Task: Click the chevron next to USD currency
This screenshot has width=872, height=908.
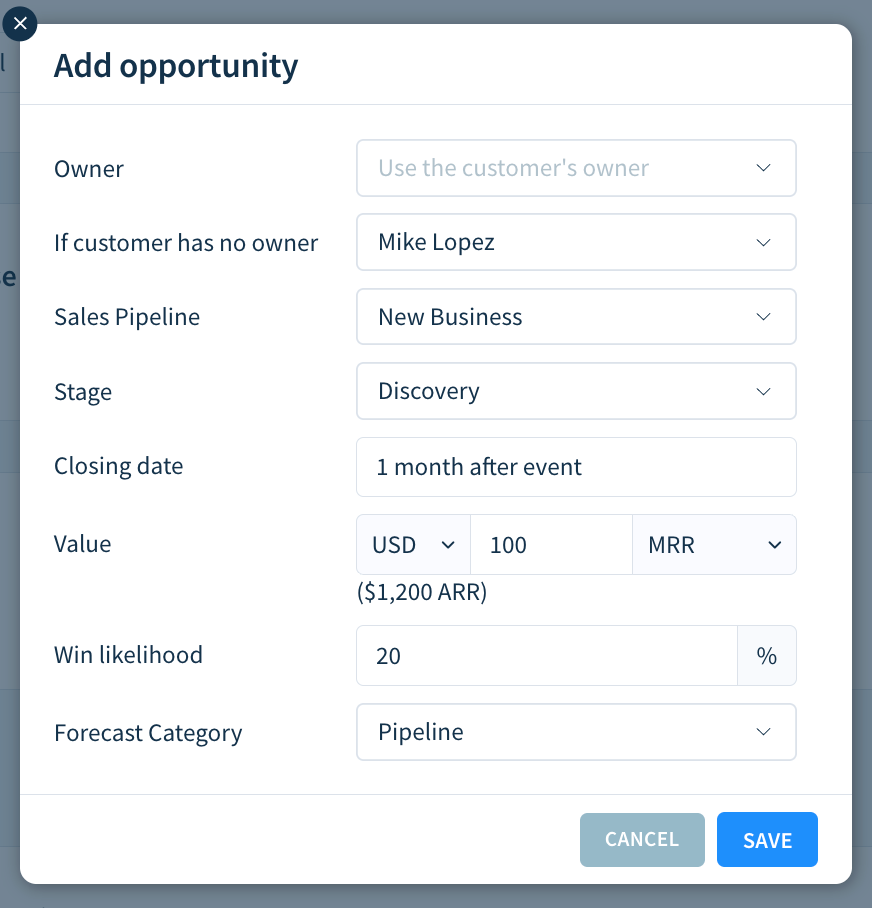Action: [x=450, y=544]
